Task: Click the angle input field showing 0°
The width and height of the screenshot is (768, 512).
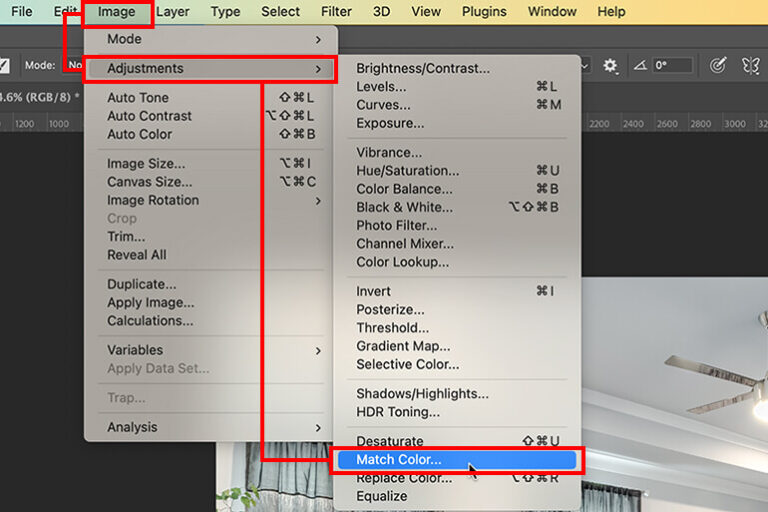Action: [672, 65]
